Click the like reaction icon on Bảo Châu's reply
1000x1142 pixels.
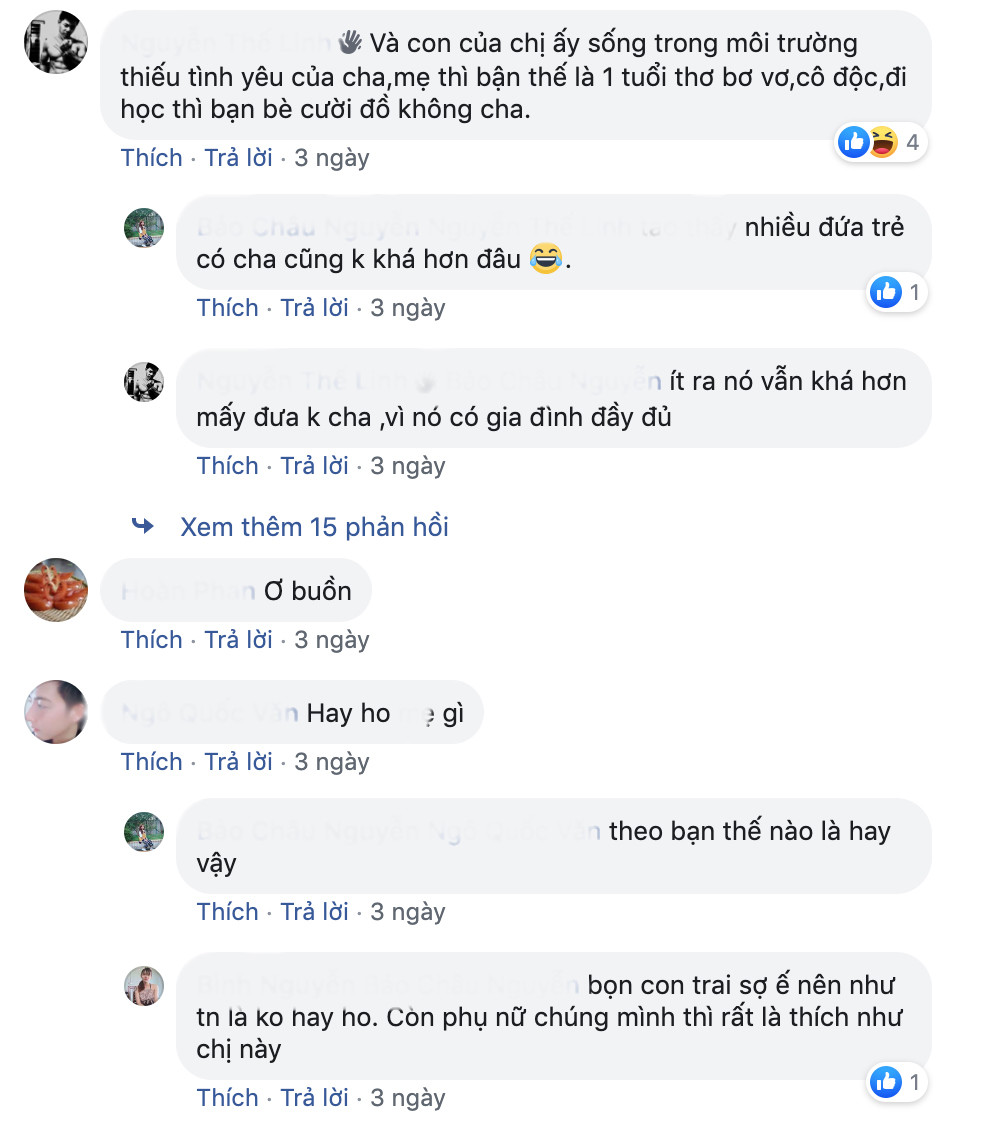tap(886, 292)
